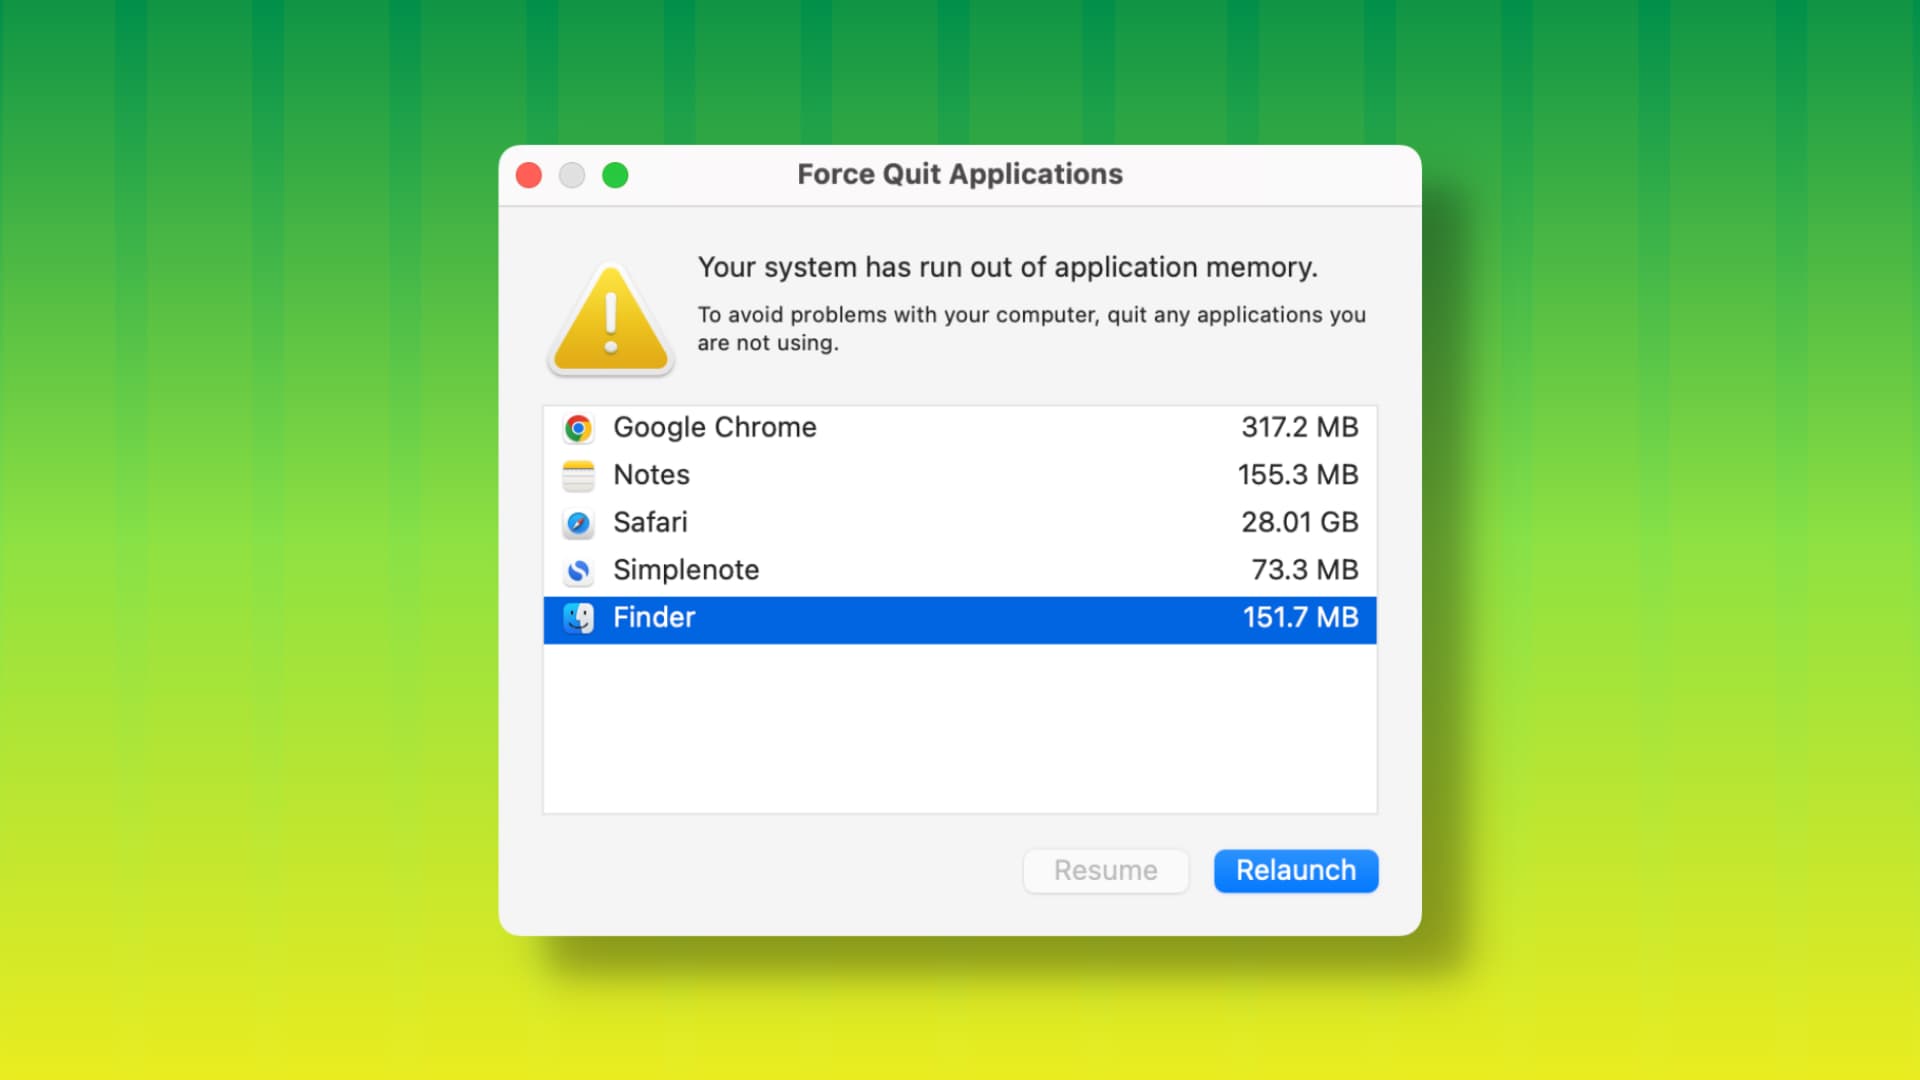This screenshot has width=1920, height=1080.
Task: Click the Relaunch button
Action: tap(1296, 871)
